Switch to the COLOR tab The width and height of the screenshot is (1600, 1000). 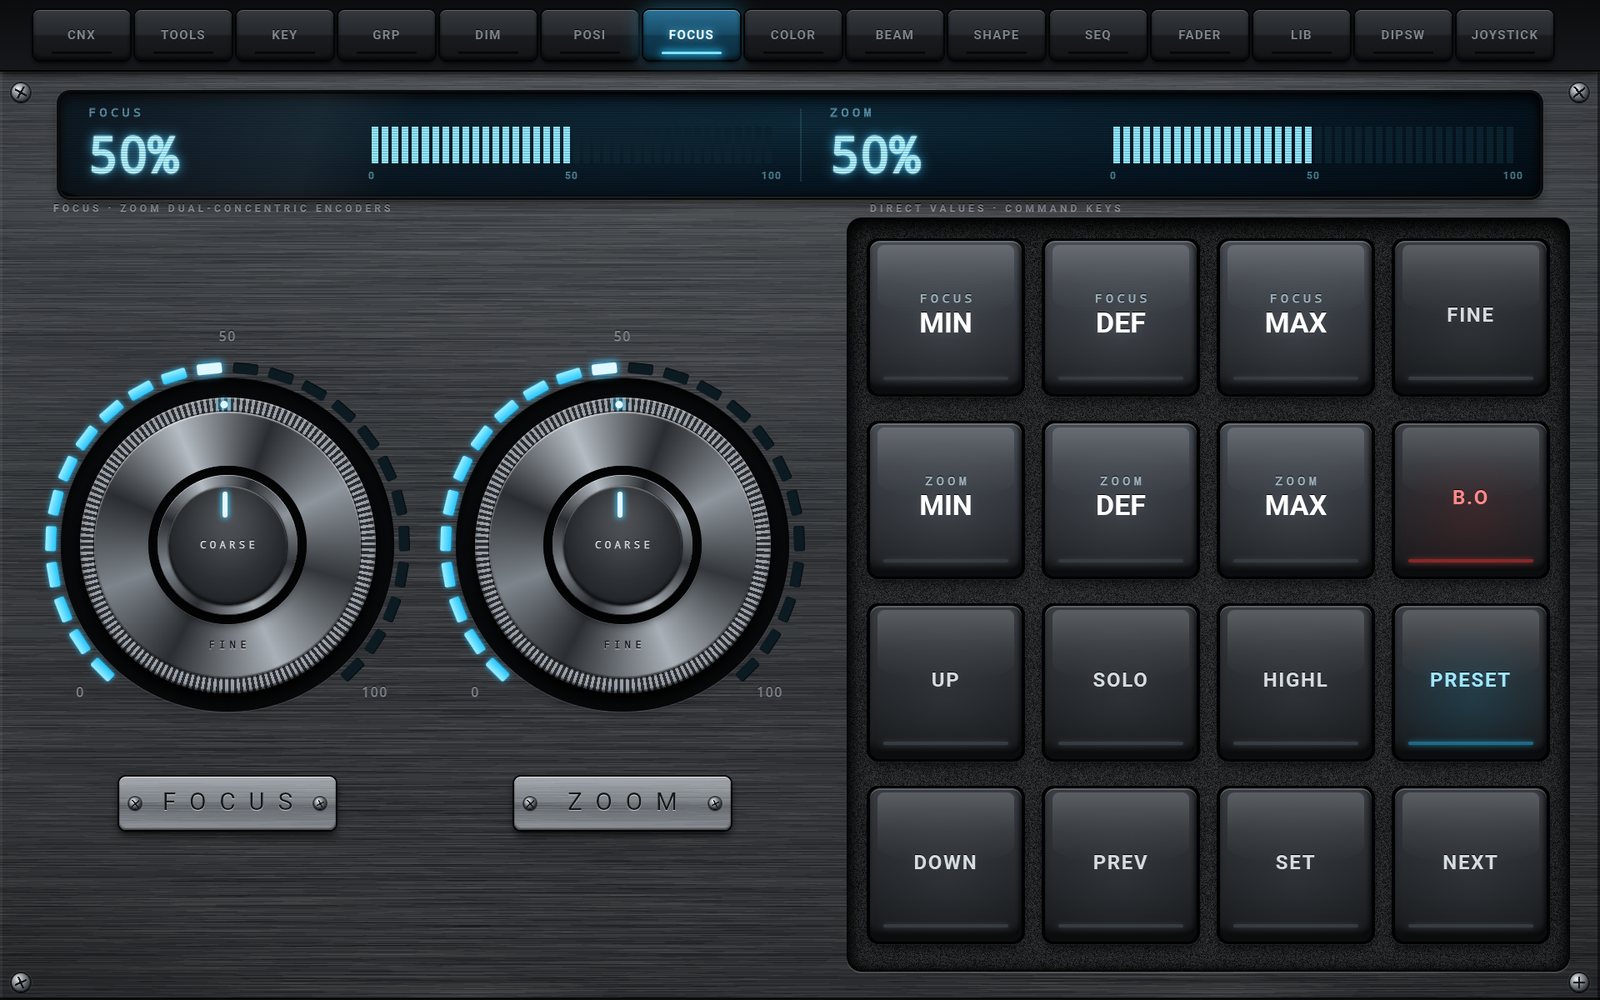click(793, 35)
